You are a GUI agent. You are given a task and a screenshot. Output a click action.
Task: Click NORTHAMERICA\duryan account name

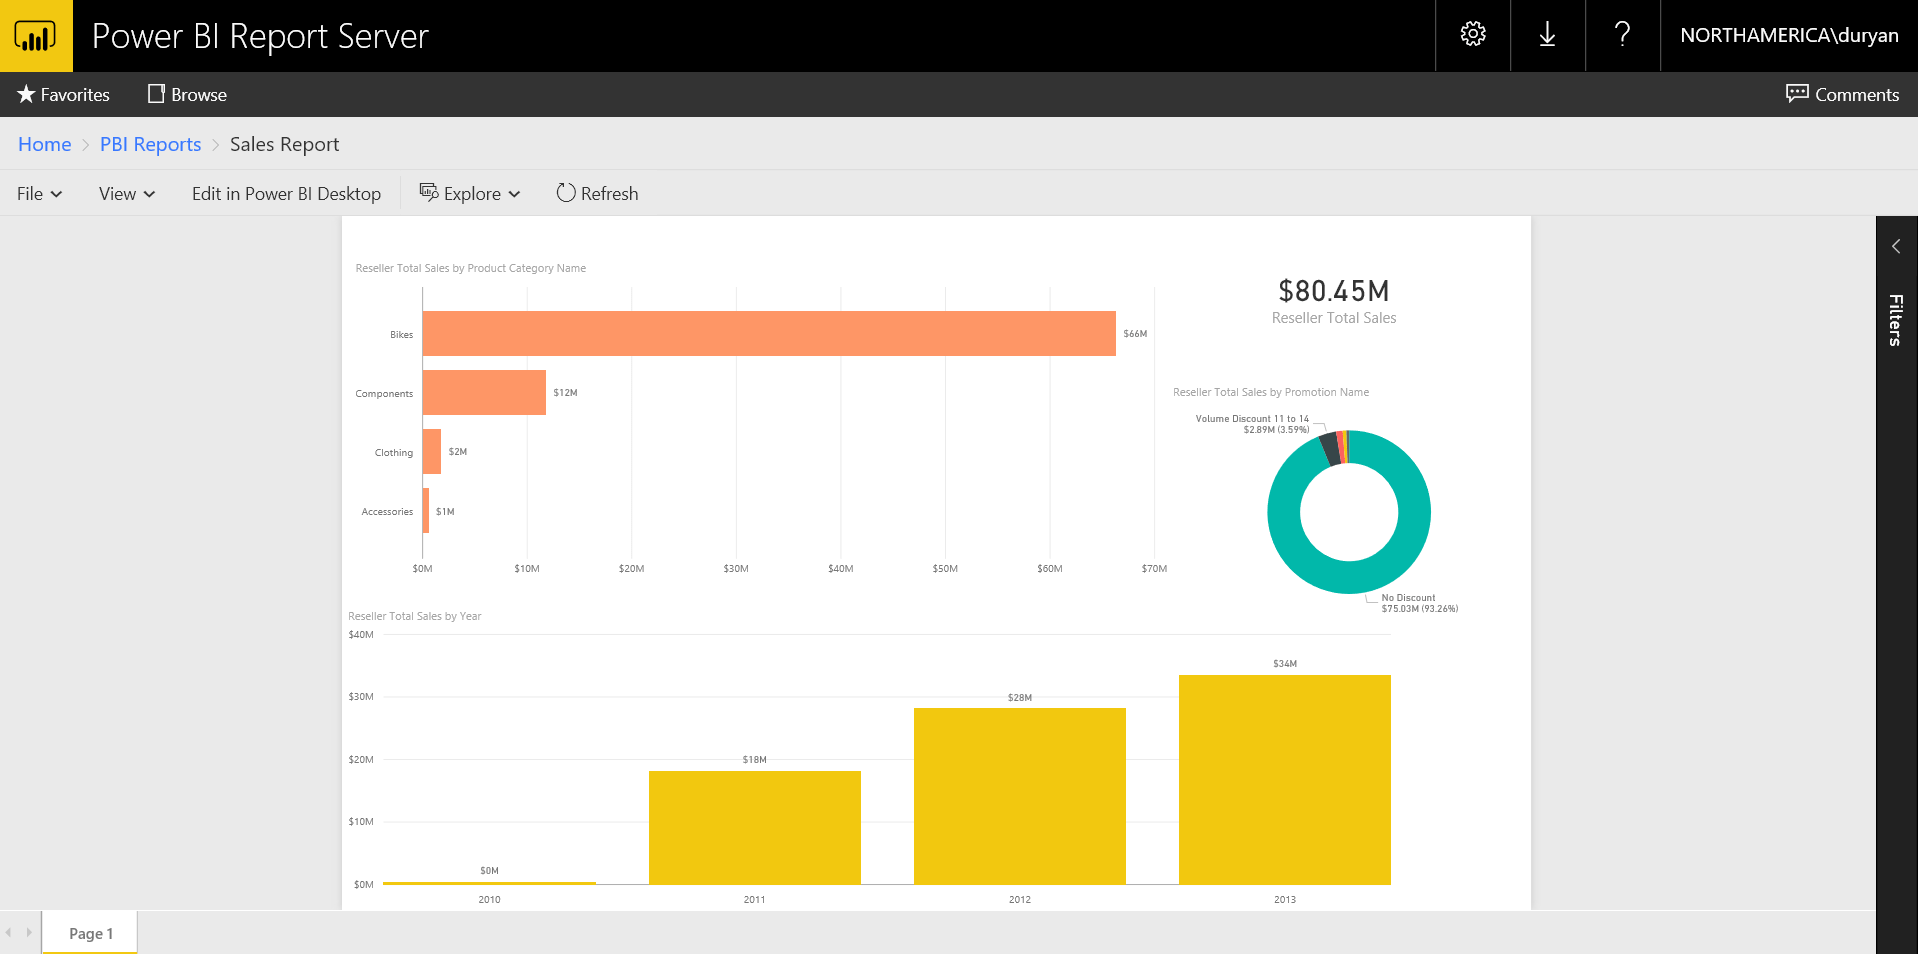[x=1788, y=35]
